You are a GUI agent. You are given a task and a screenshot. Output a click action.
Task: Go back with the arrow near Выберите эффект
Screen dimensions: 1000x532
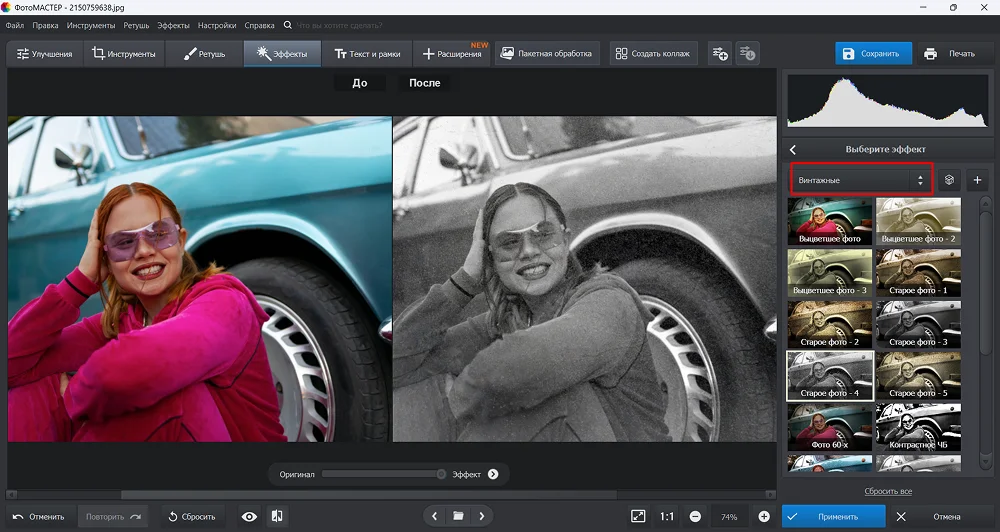pyautogui.click(x=793, y=149)
